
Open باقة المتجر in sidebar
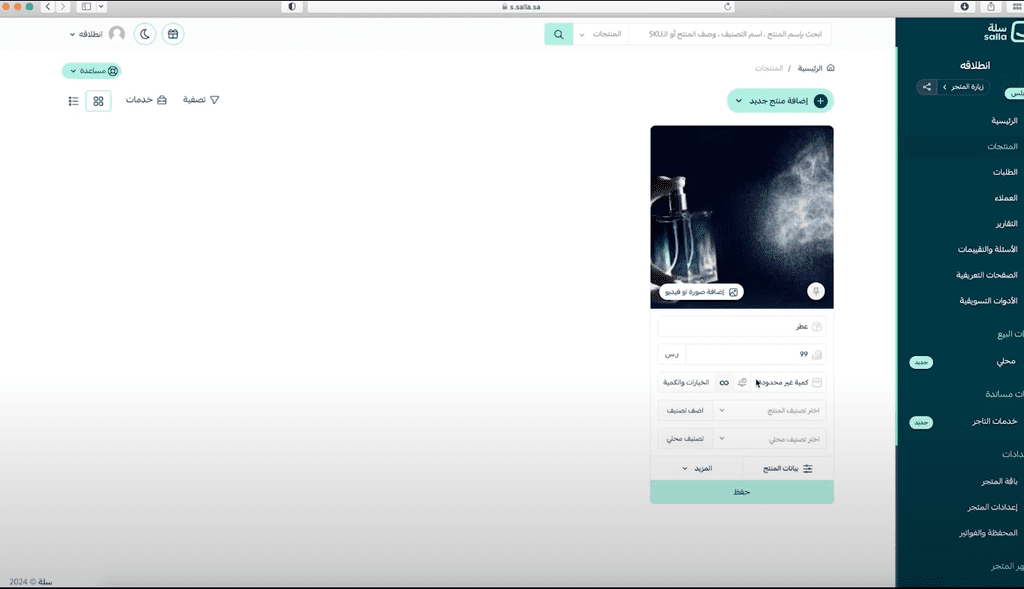click(999, 482)
